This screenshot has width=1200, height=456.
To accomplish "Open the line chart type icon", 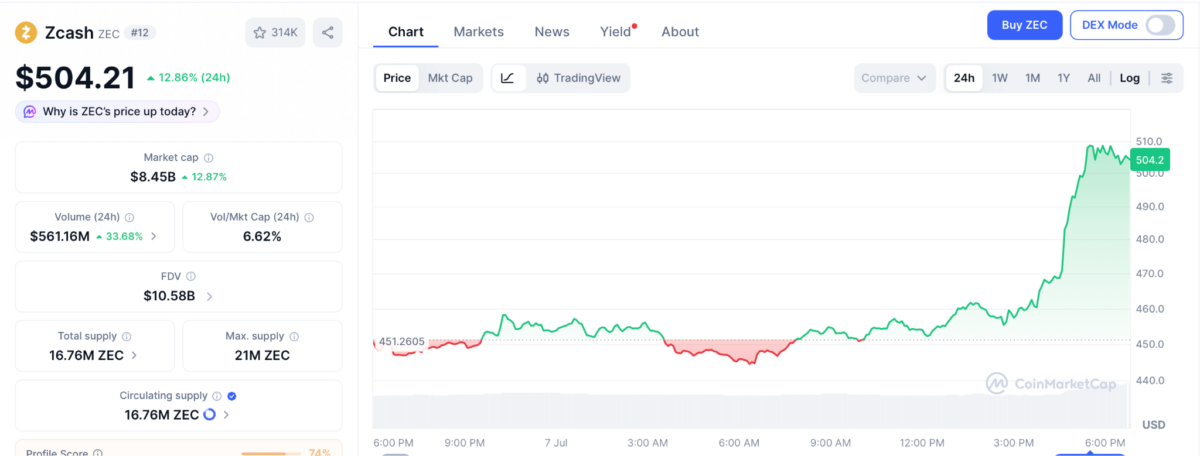I will click(508, 78).
